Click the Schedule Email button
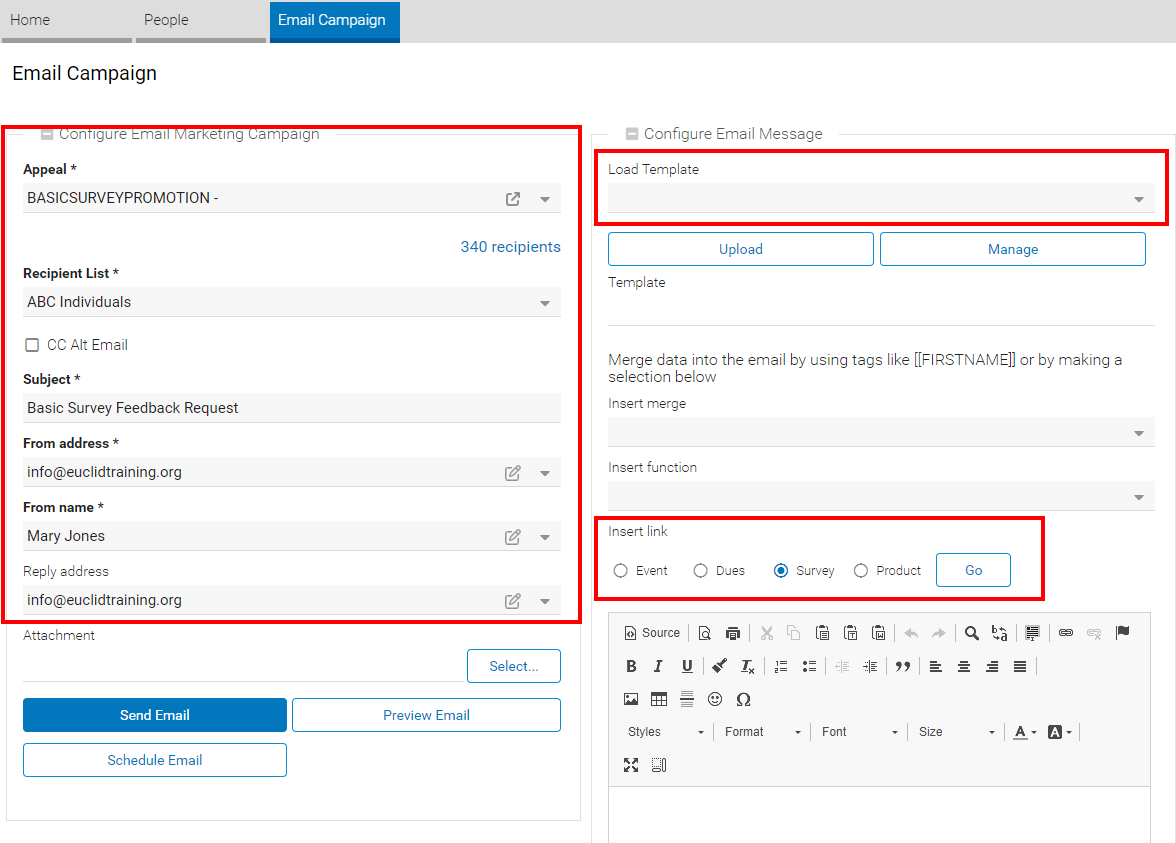The width and height of the screenshot is (1176, 843). pyautogui.click(x=154, y=760)
